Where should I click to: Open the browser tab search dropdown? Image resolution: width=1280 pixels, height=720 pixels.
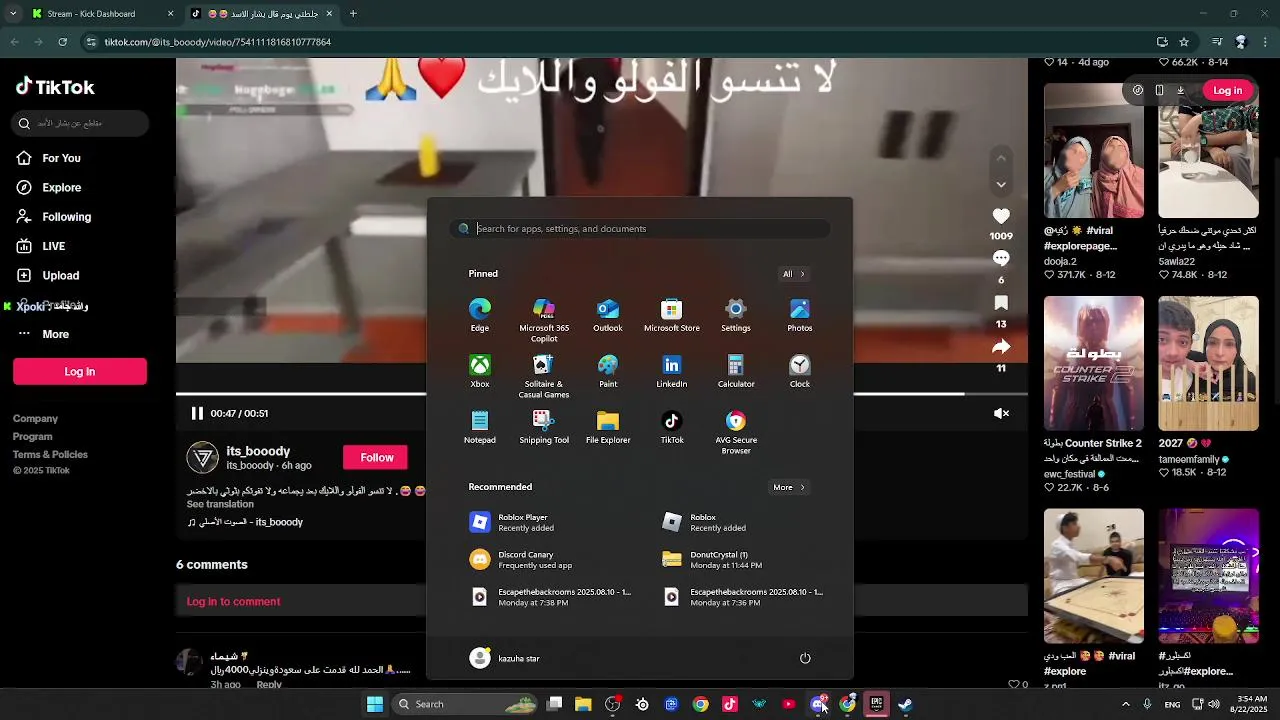pyautogui.click(x=13, y=14)
